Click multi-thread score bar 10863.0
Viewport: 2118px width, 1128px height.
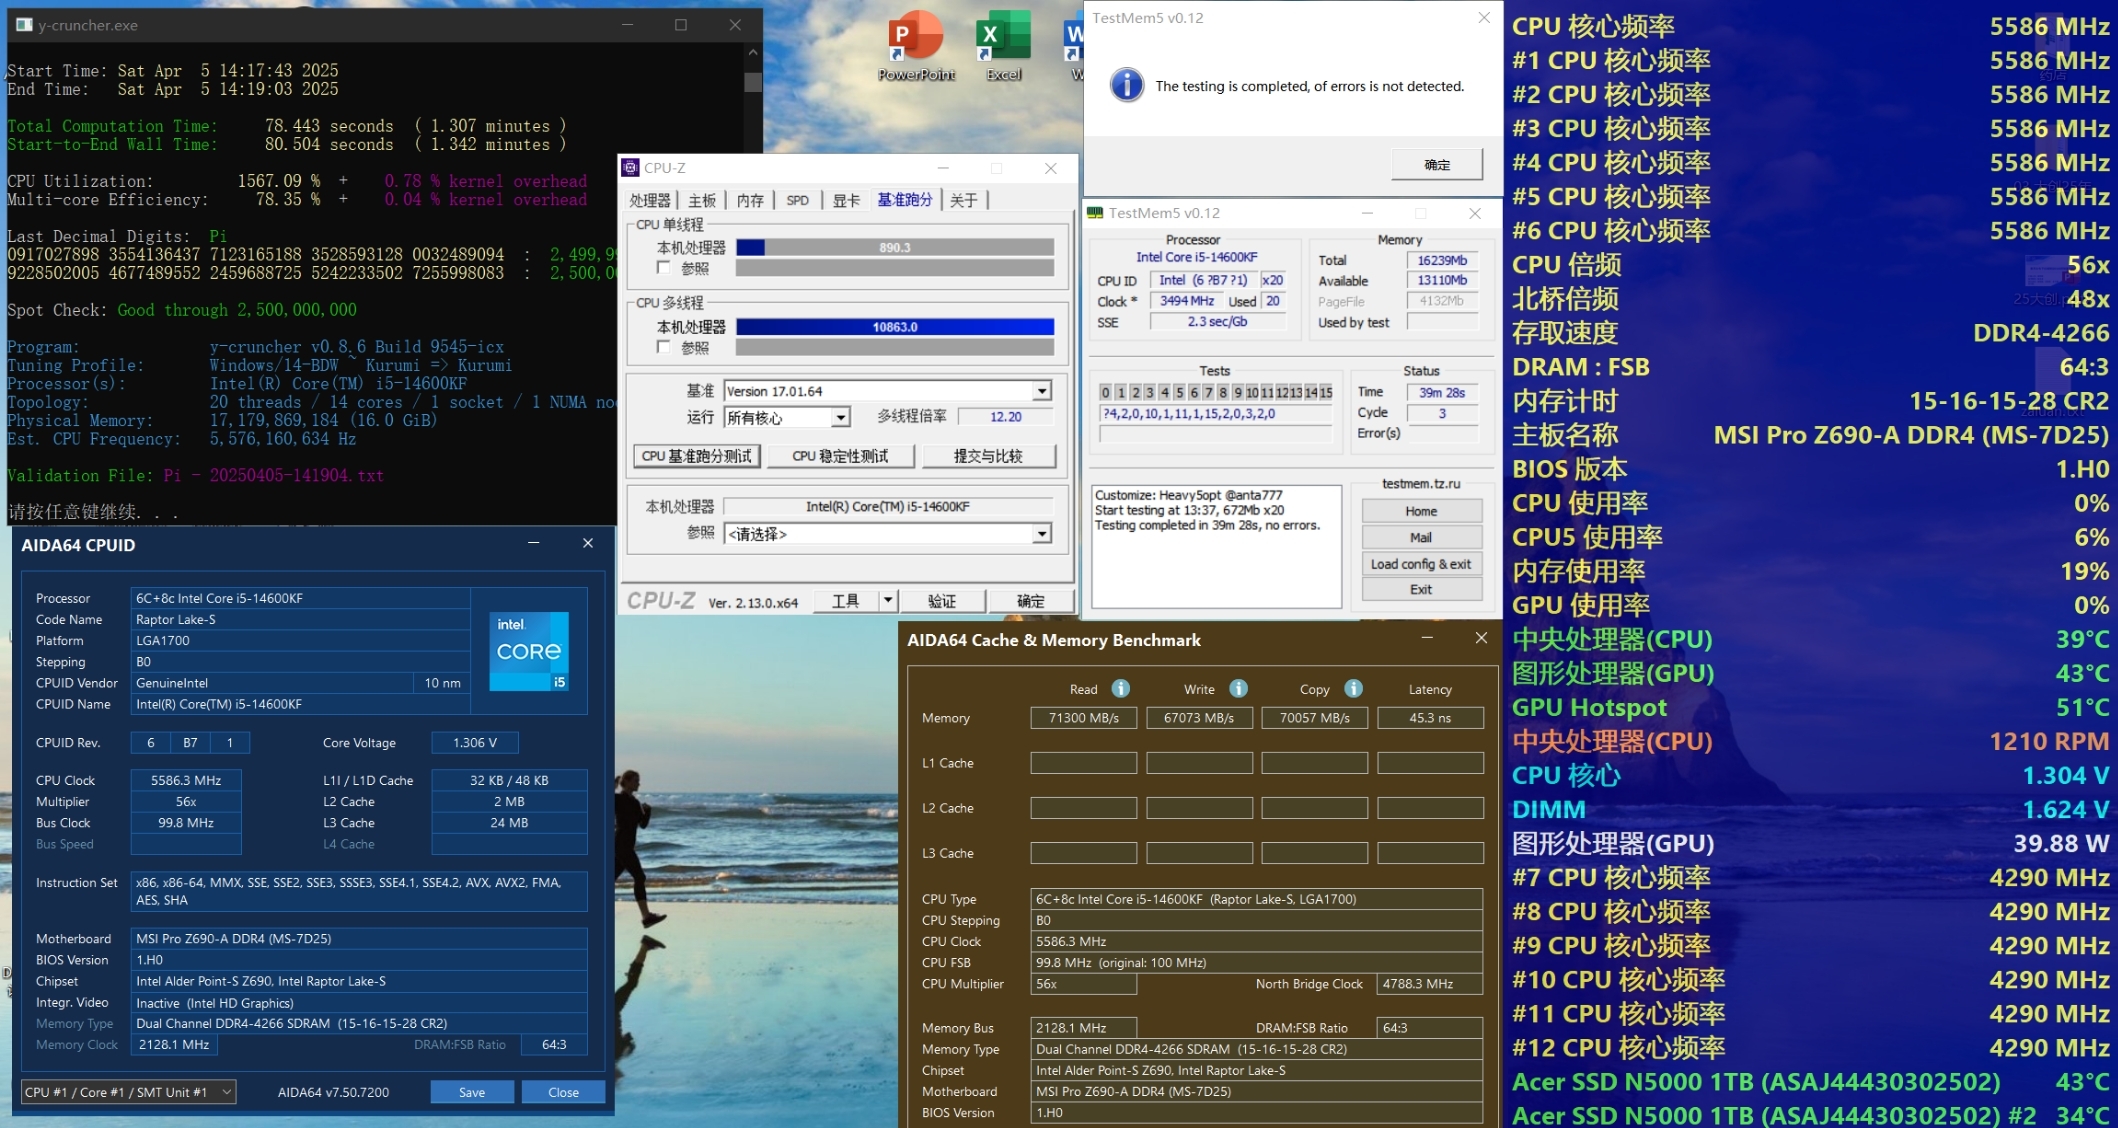tap(895, 327)
